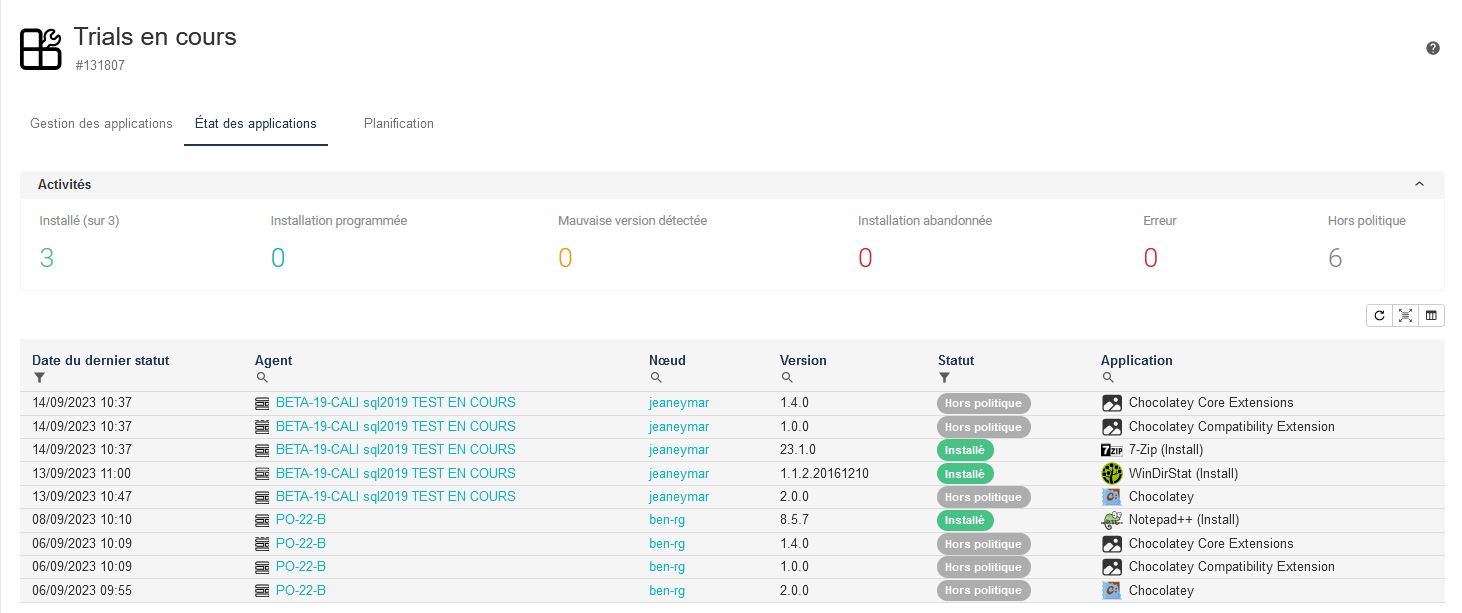Image resolution: width=1462 pixels, height=613 pixels.
Task: Click the WinDirStat application icon
Action: click(x=1111, y=473)
